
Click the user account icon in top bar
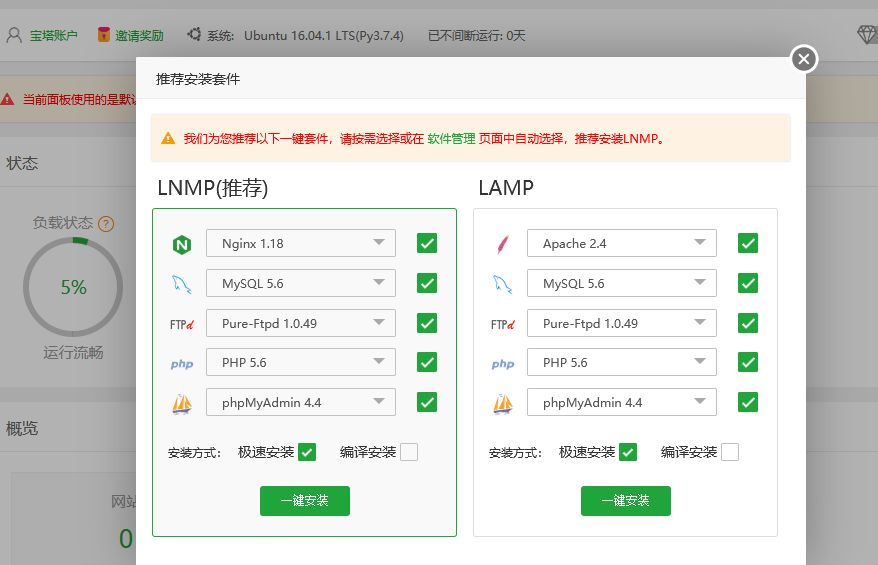point(14,35)
